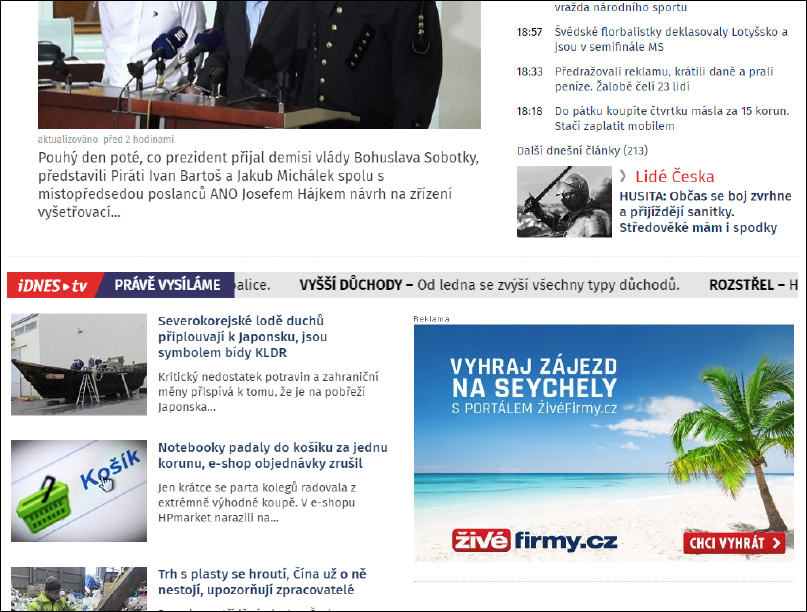Click the Seychelles beach ad banner

[604, 443]
